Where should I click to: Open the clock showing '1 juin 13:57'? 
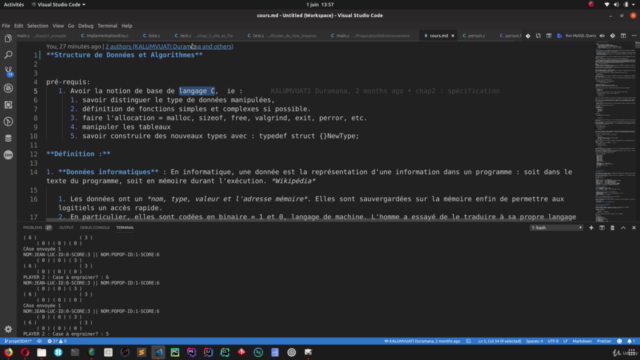tap(320, 4)
